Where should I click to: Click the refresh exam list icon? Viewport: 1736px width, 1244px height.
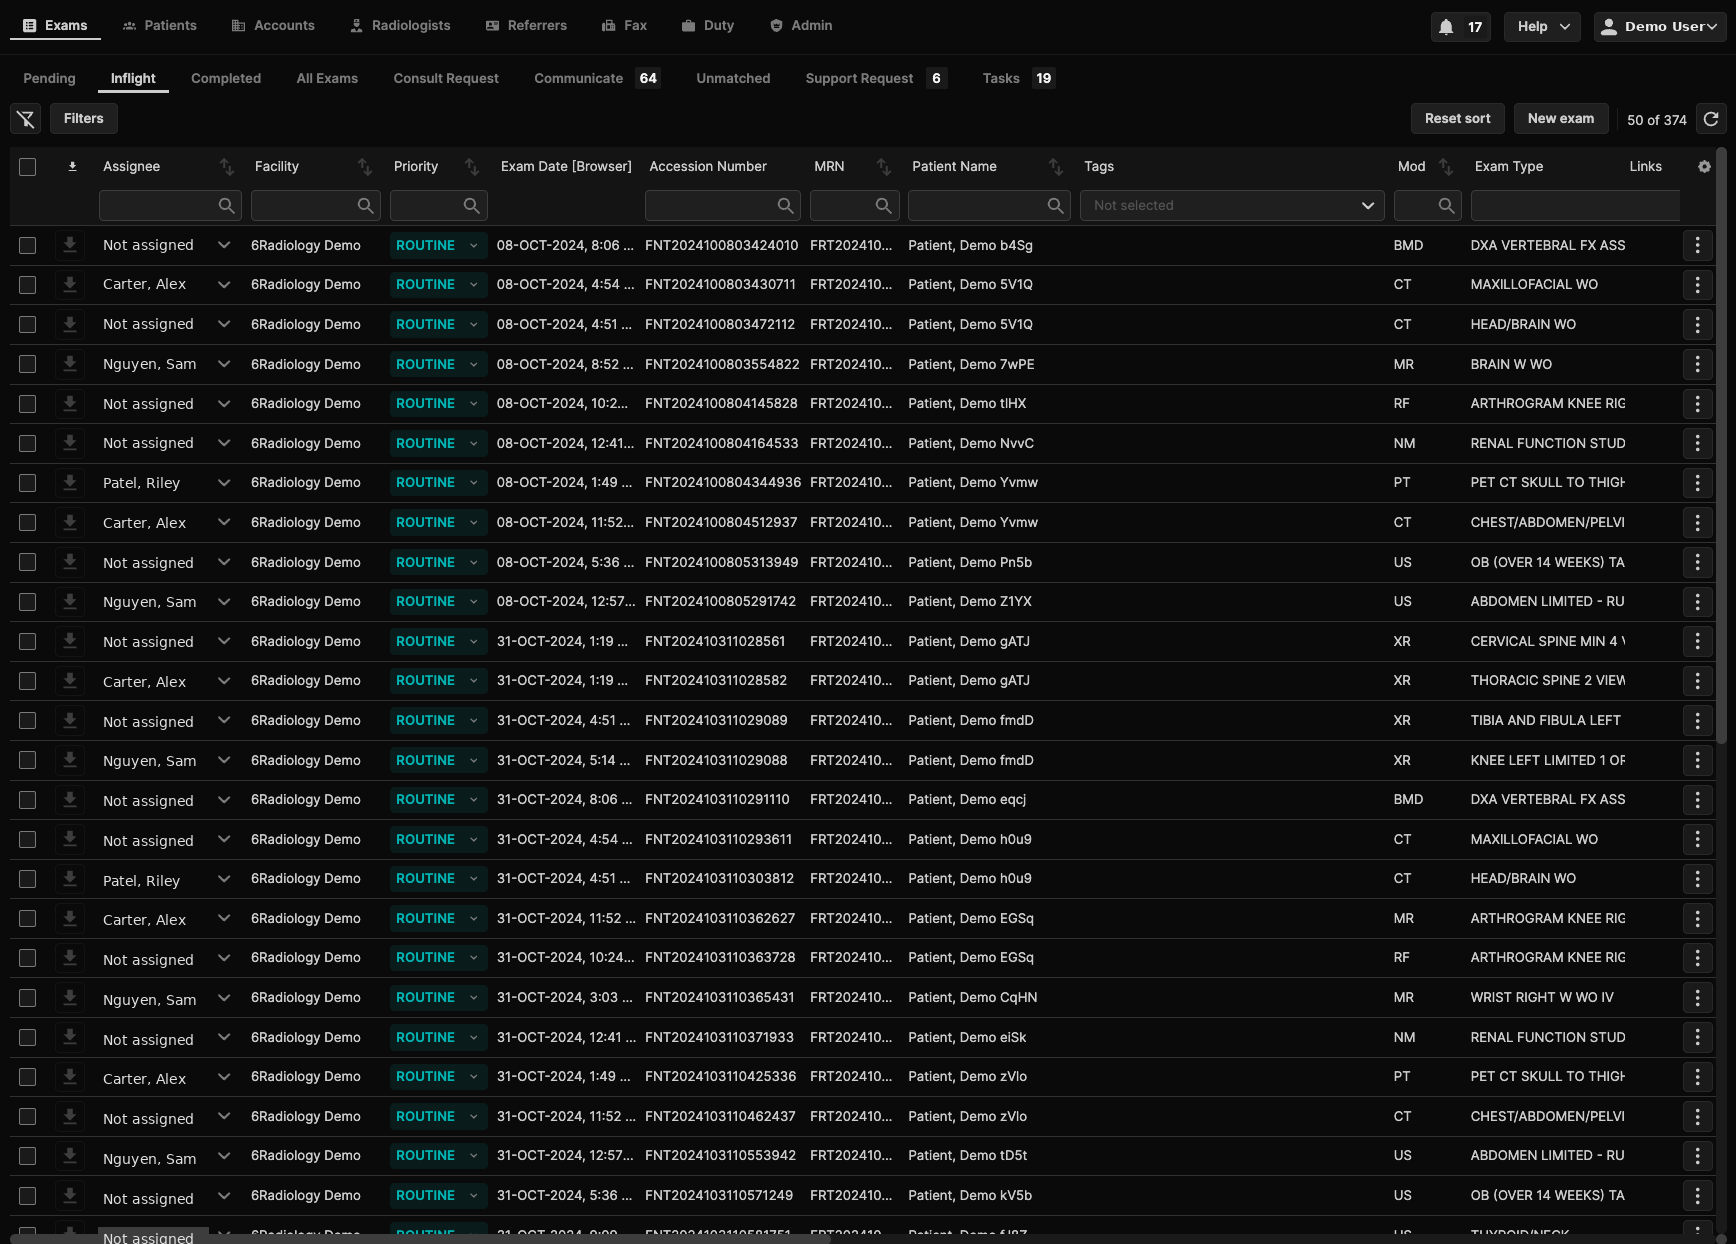pos(1711,119)
